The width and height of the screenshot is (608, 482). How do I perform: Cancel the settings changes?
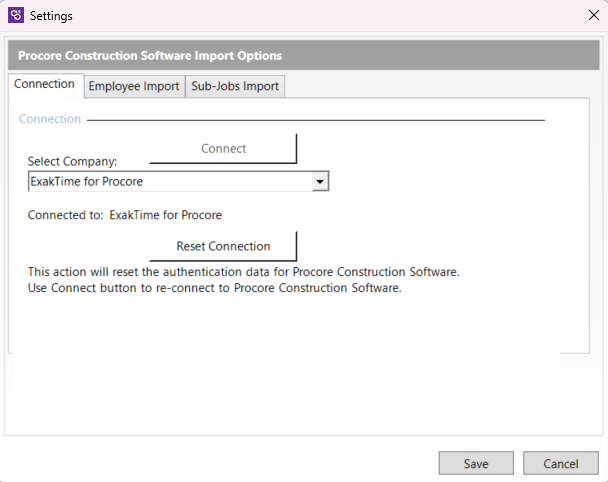pos(561,463)
